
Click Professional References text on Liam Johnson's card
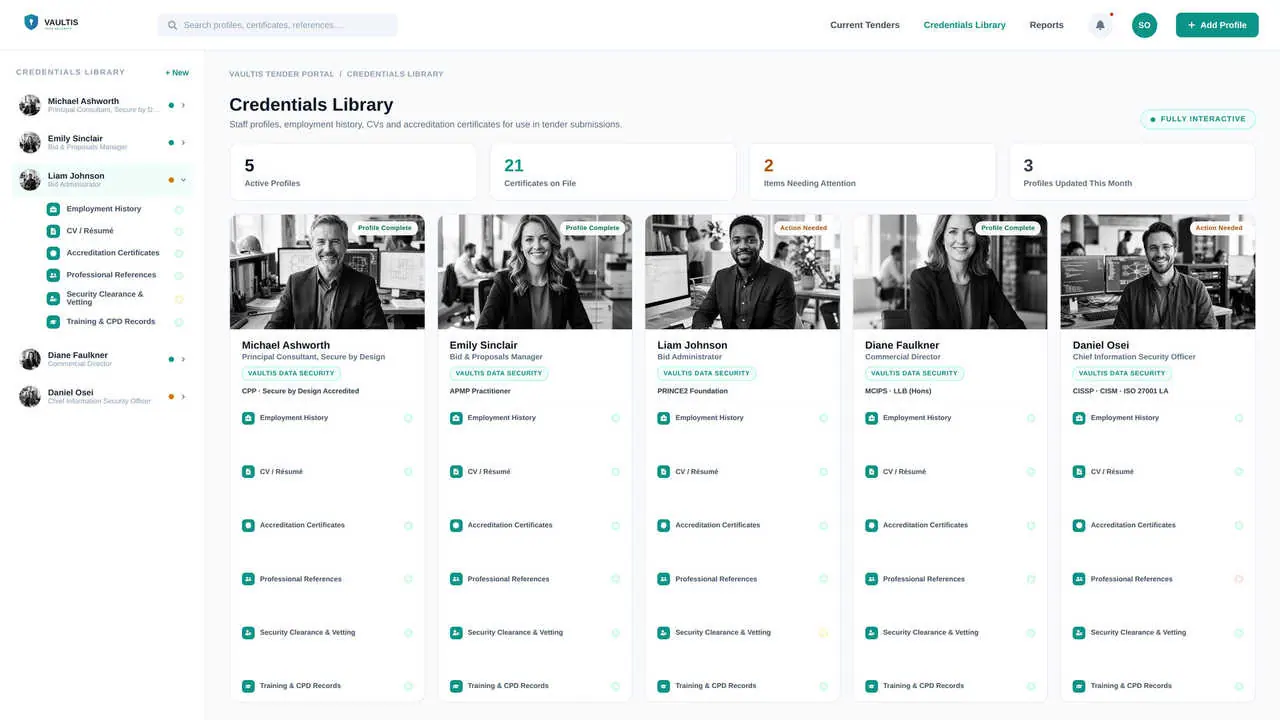pyautogui.click(x=716, y=579)
